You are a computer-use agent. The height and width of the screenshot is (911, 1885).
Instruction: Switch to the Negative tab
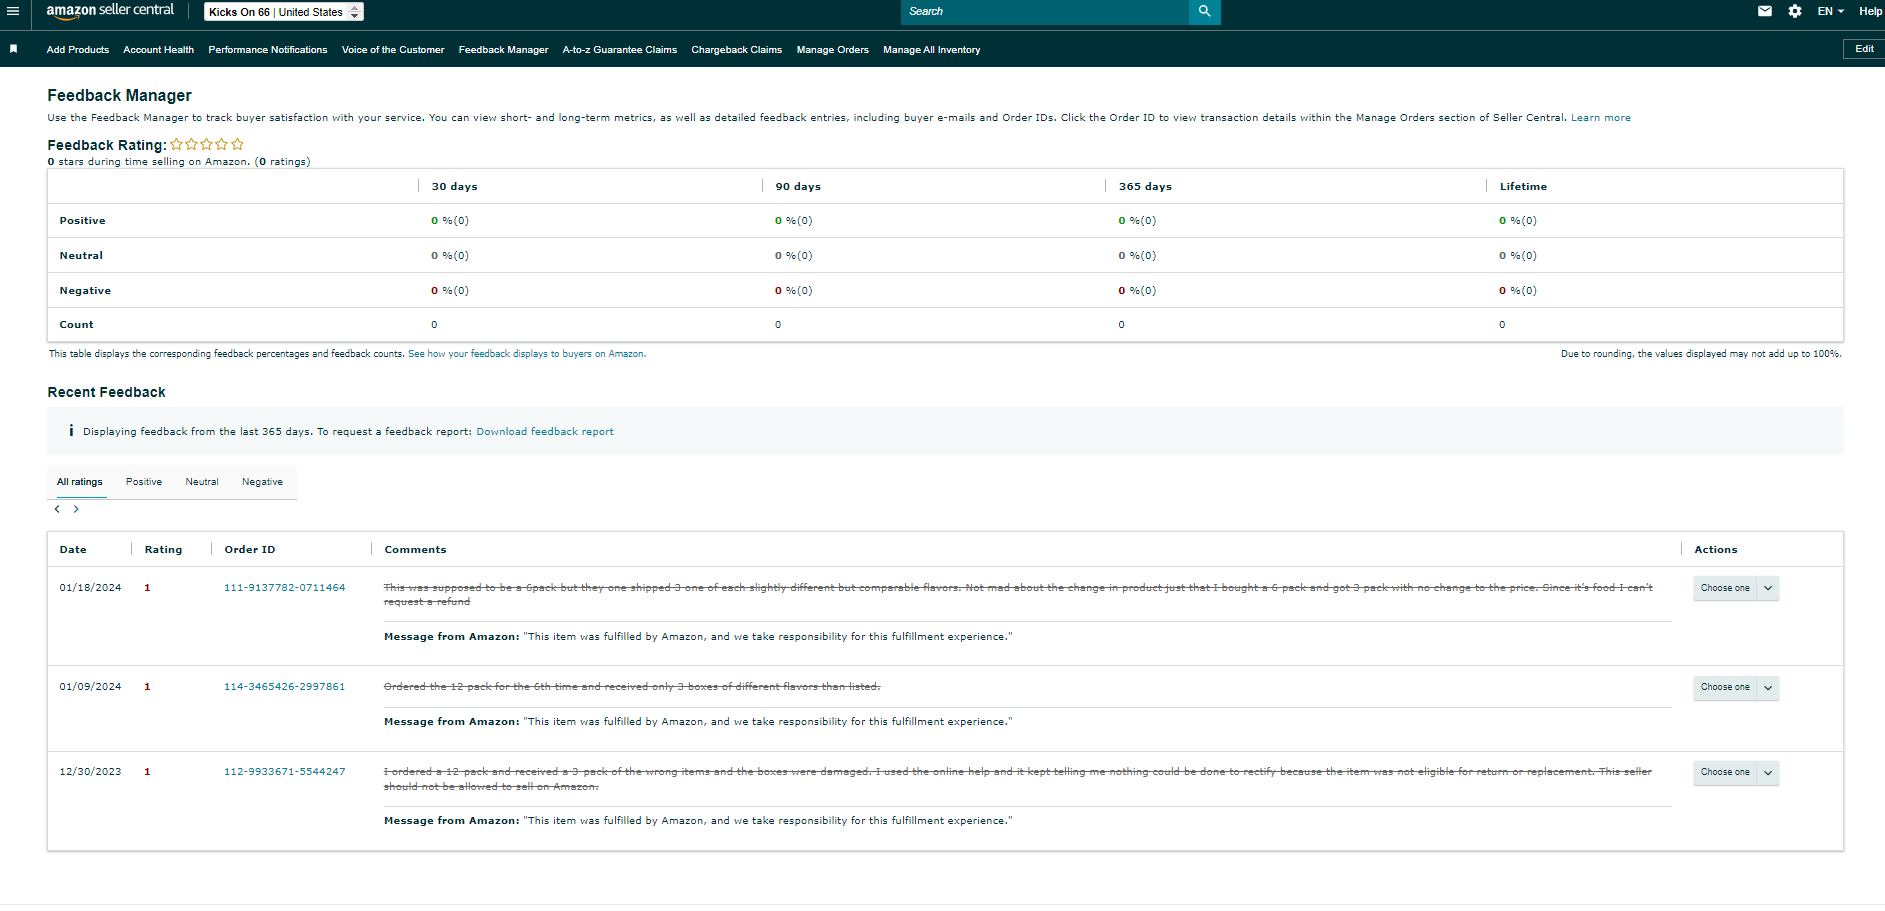tap(262, 482)
